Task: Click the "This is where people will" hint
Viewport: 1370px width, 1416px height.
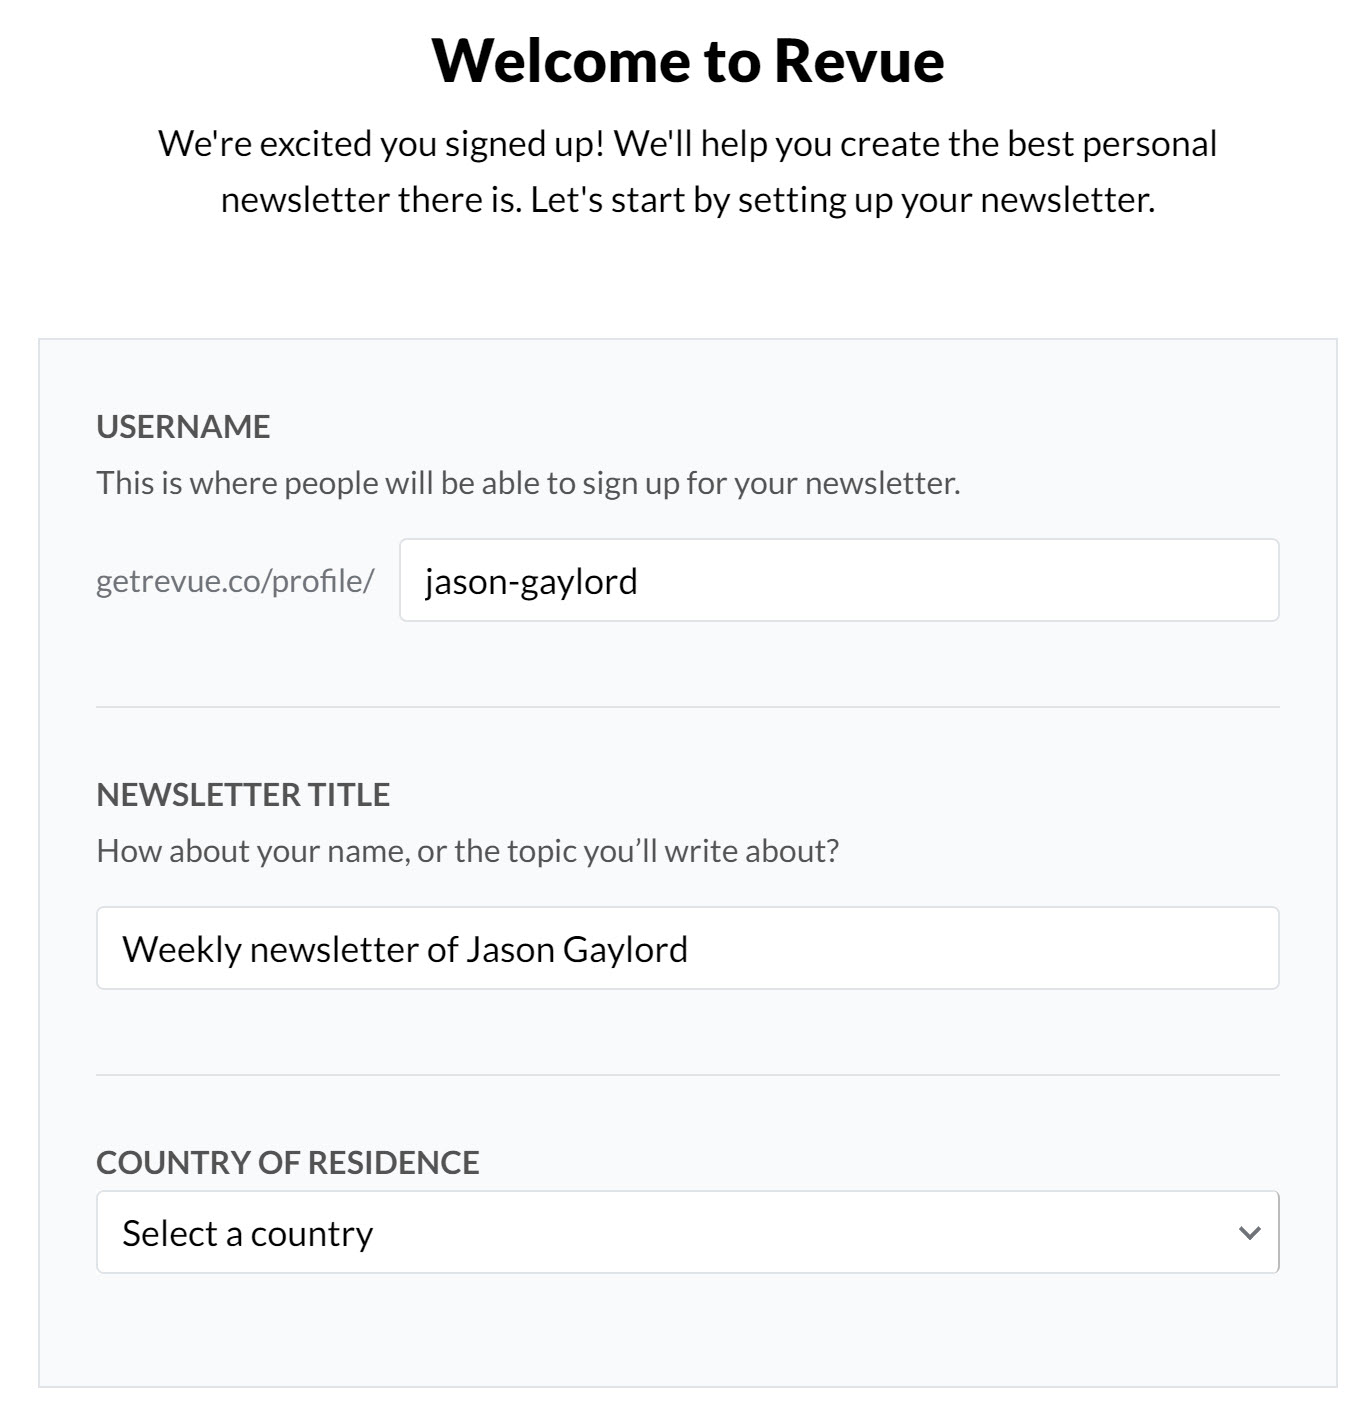Action: [528, 483]
